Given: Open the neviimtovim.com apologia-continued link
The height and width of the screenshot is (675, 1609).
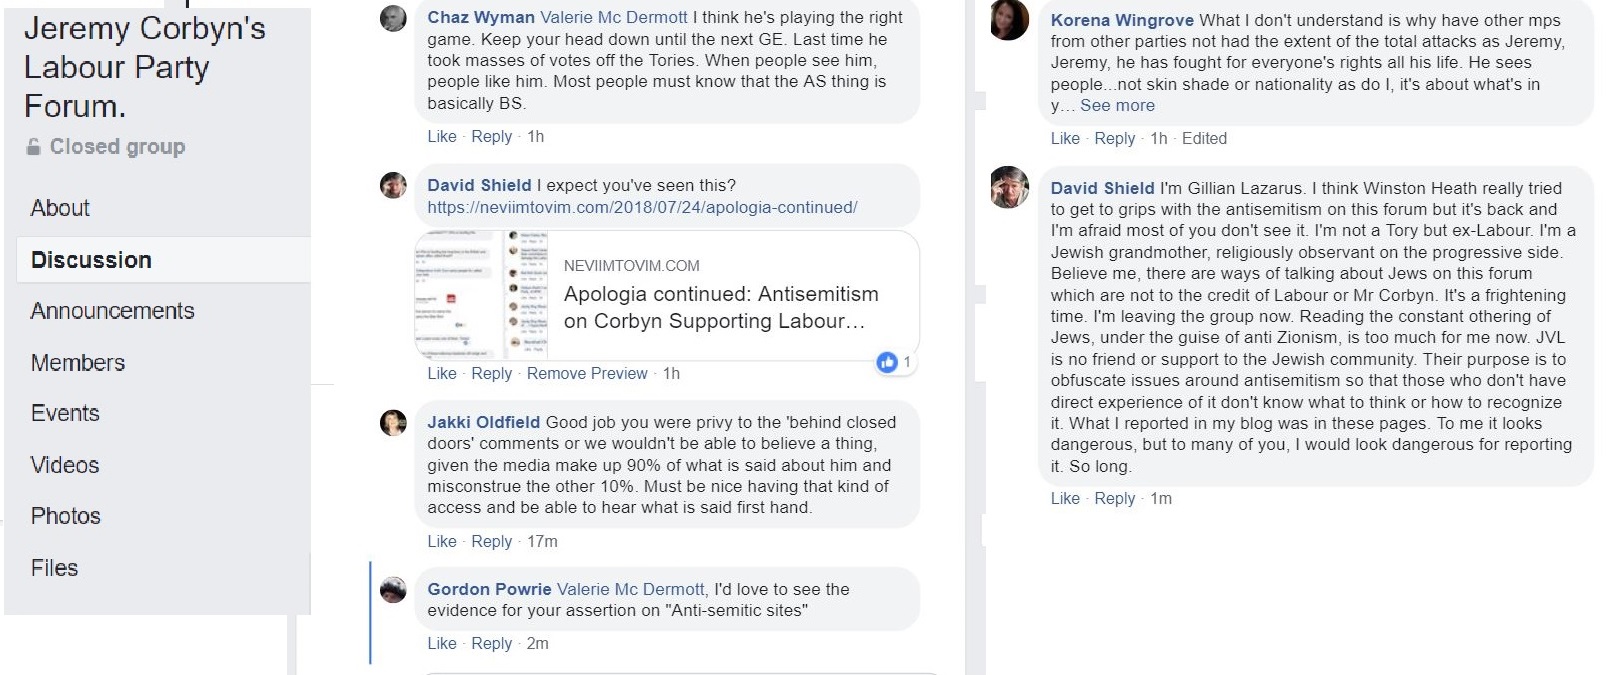Looking at the screenshot, I should (642, 207).
